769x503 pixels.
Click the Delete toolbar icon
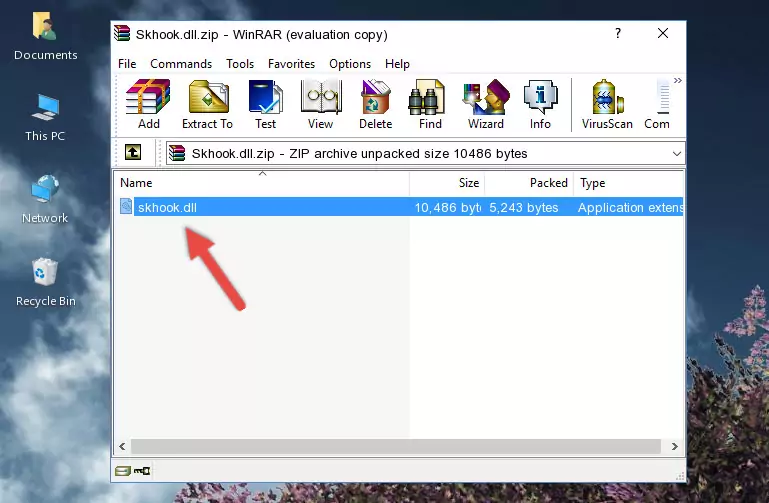point(375,104)
